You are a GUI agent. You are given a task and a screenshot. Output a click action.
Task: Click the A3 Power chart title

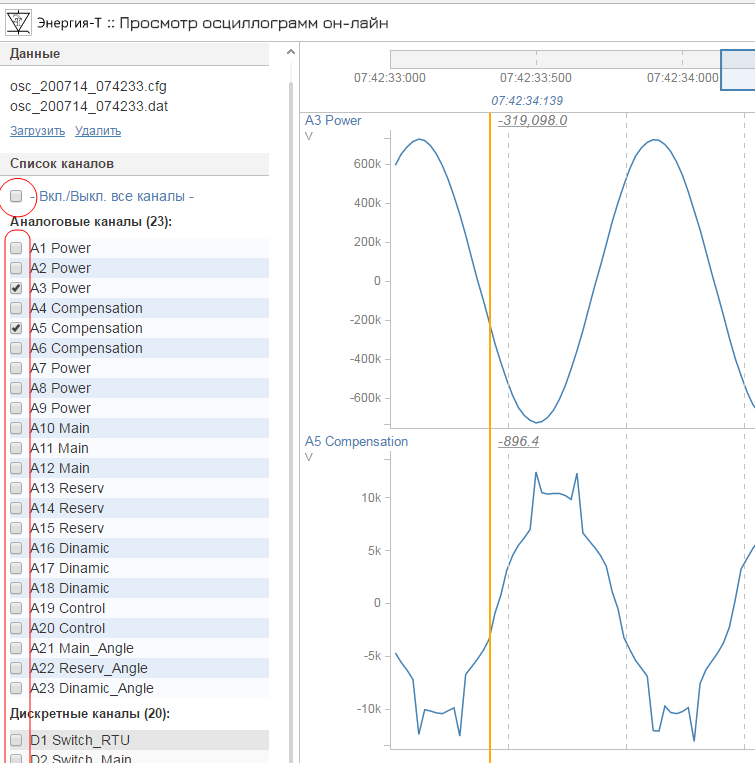click(333, 120)
